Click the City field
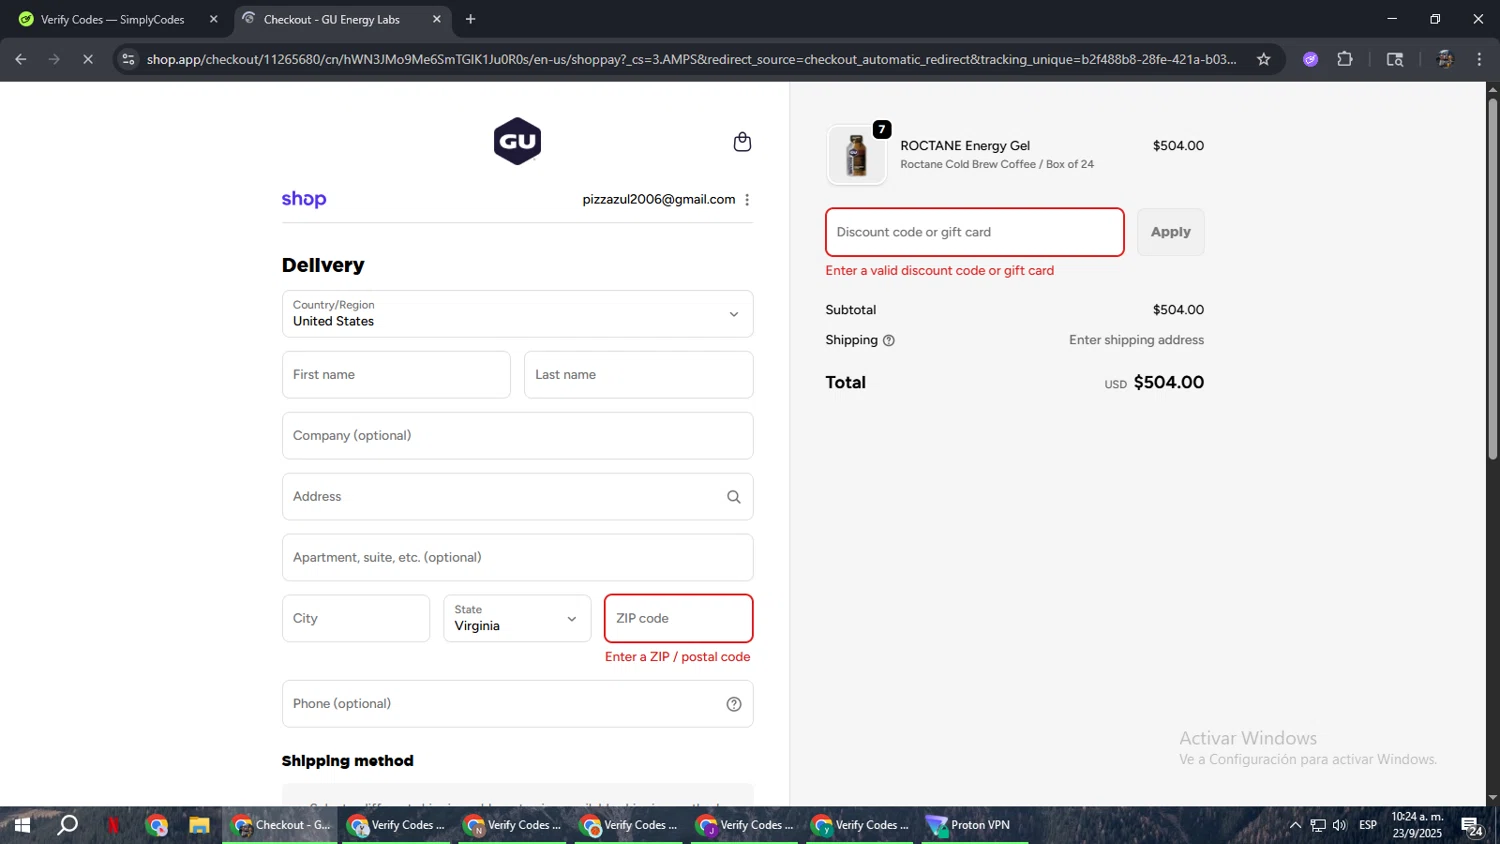The height and width of the screenshot is (844, 1500). pos(356,619)
